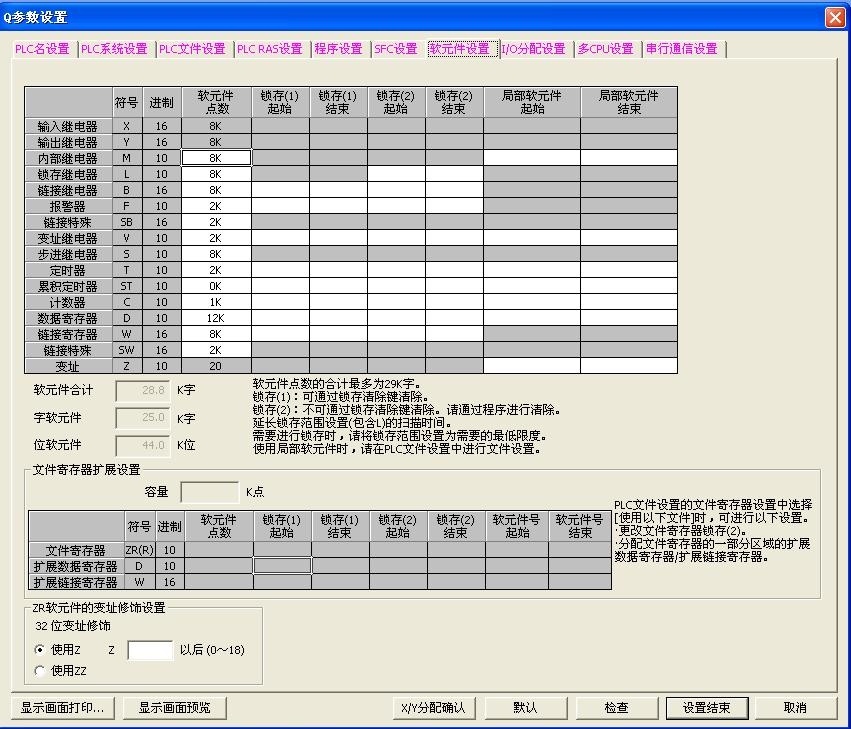The height and width of the screenshot is (729, 851).
Task: Select device points cell for ST row
Action: click(217, 286)
